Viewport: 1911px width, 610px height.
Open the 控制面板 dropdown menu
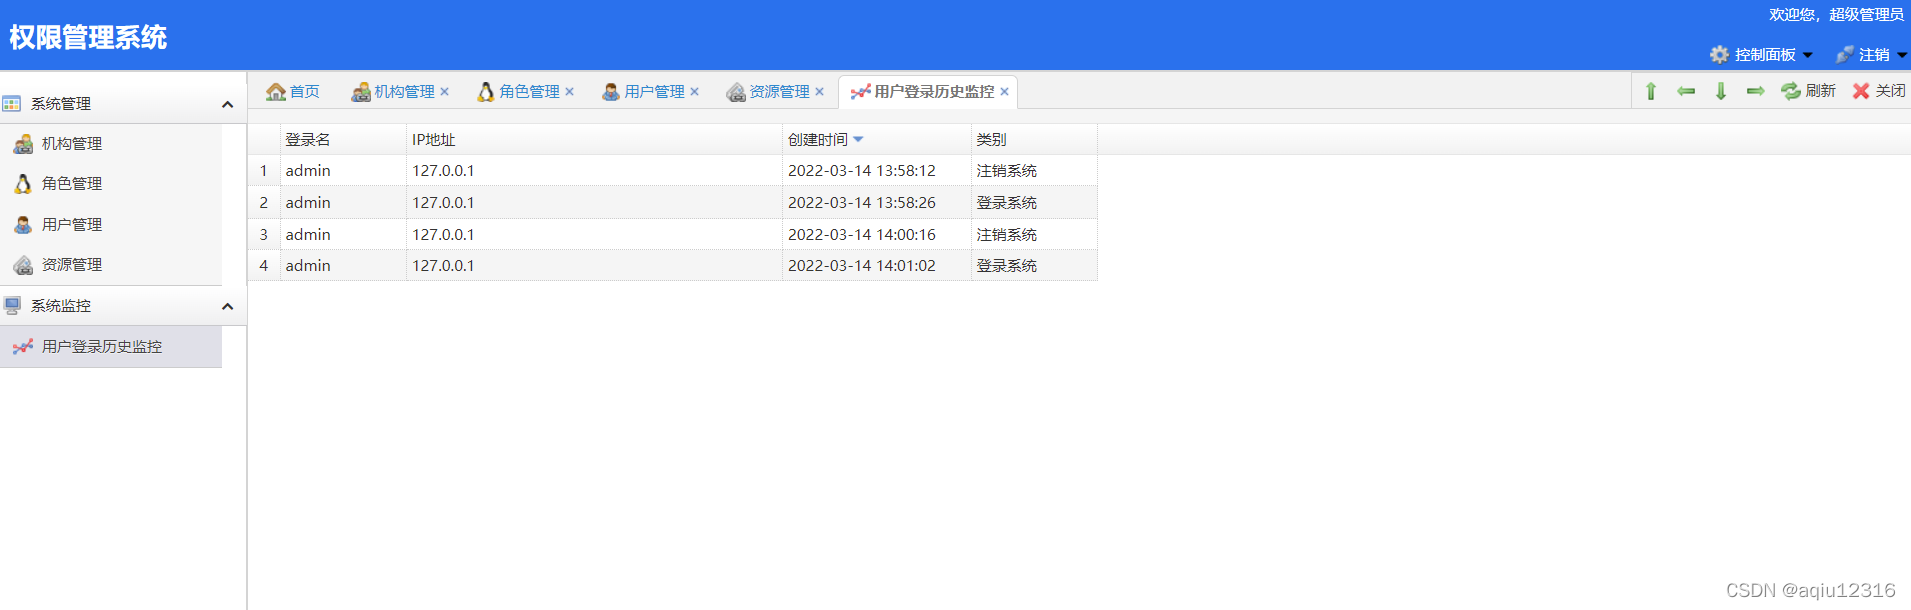click(1761, 55)
